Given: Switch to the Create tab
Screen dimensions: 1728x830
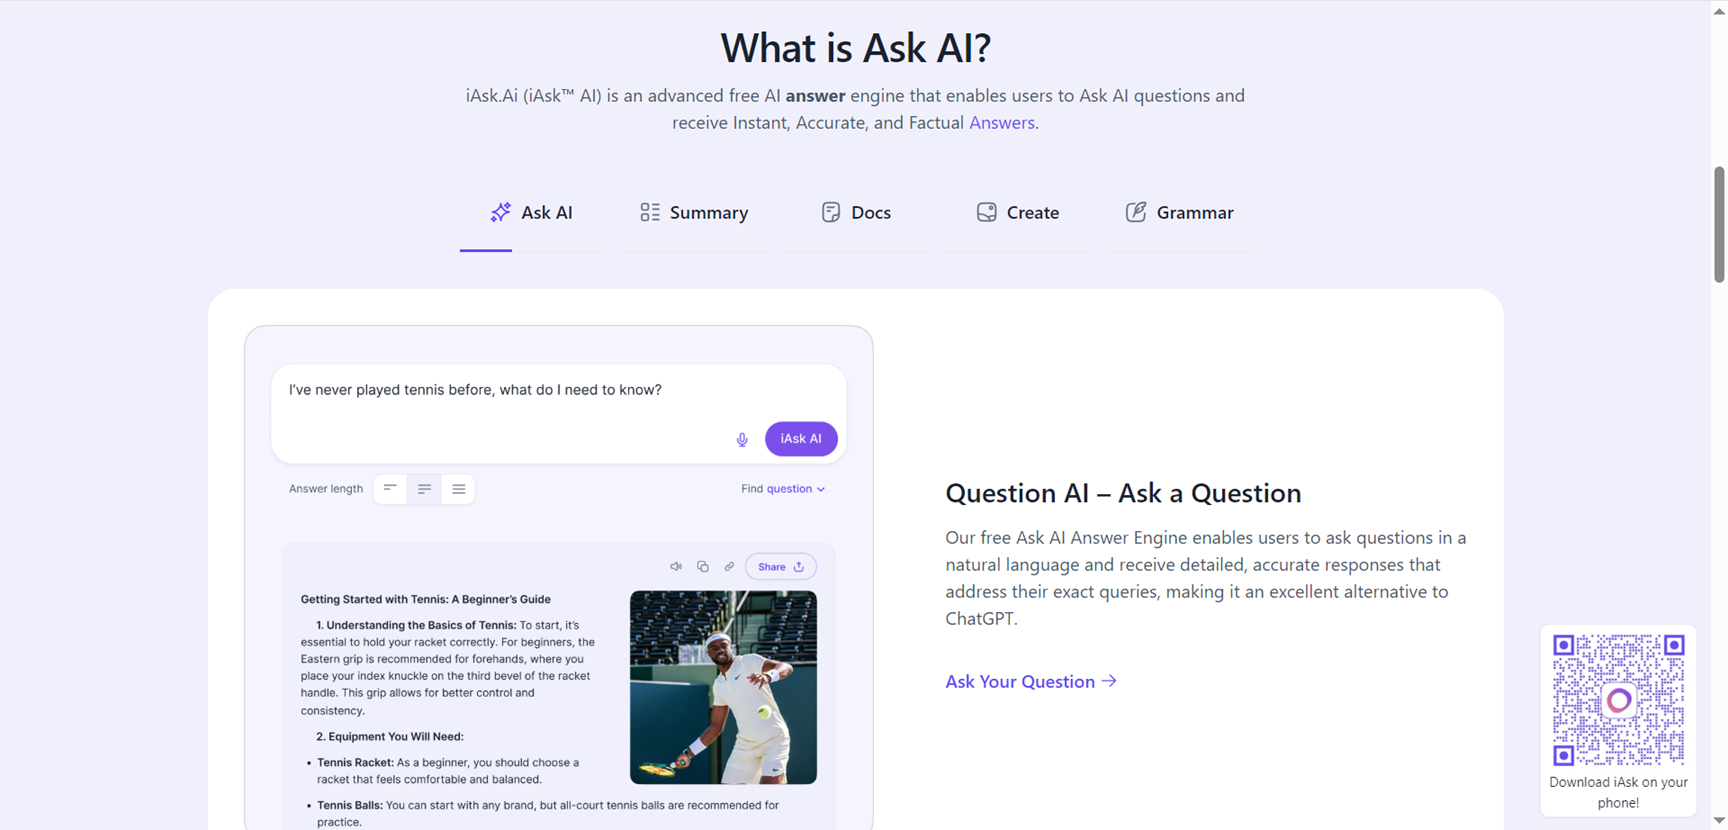Looking at the screenshot, I should [1018, 212].
